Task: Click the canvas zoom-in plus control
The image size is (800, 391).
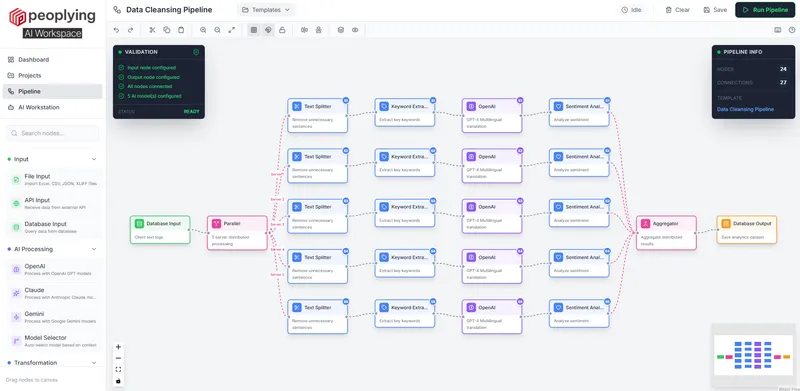Action: point(118,347)
